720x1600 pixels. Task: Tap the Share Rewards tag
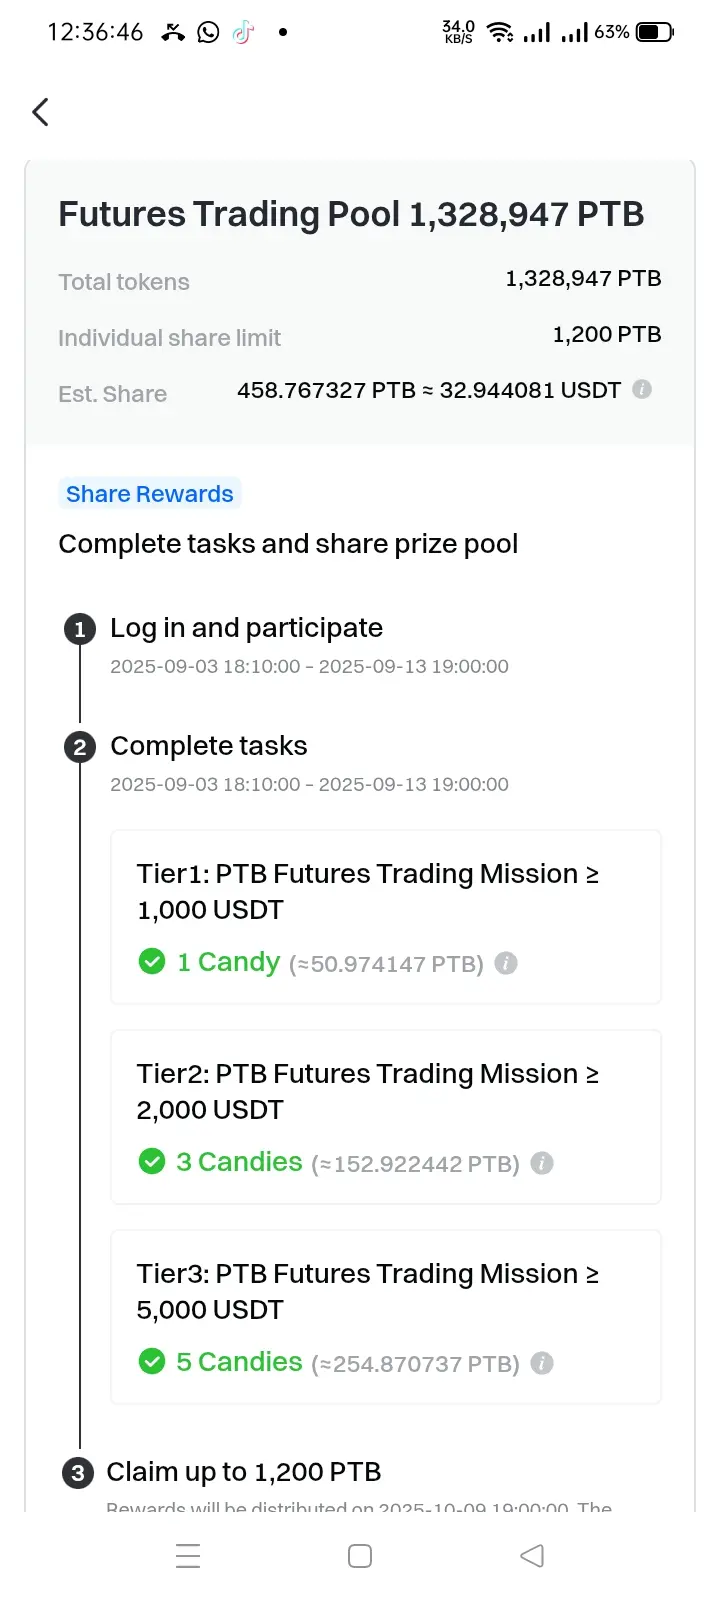click(150, 494)
